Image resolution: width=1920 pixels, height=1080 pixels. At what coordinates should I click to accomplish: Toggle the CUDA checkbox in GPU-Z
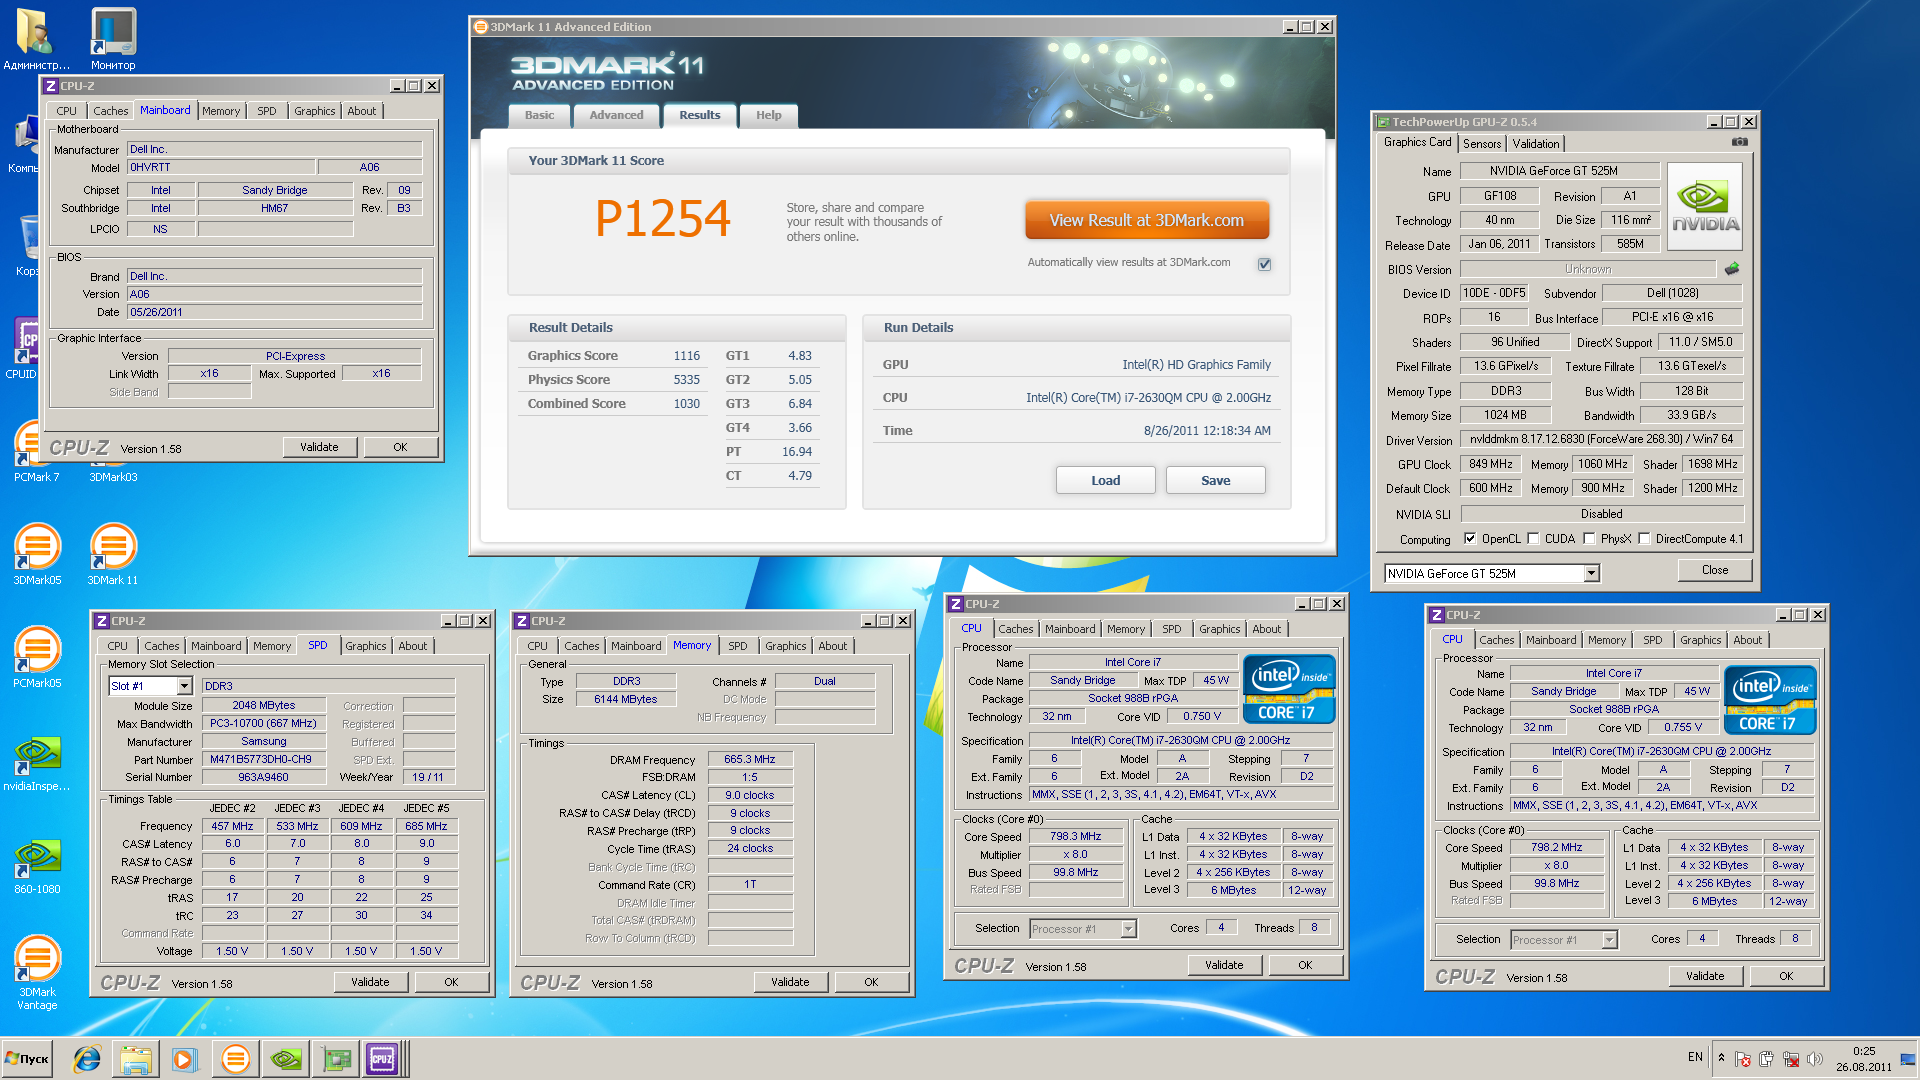[x=1533, y=538]
